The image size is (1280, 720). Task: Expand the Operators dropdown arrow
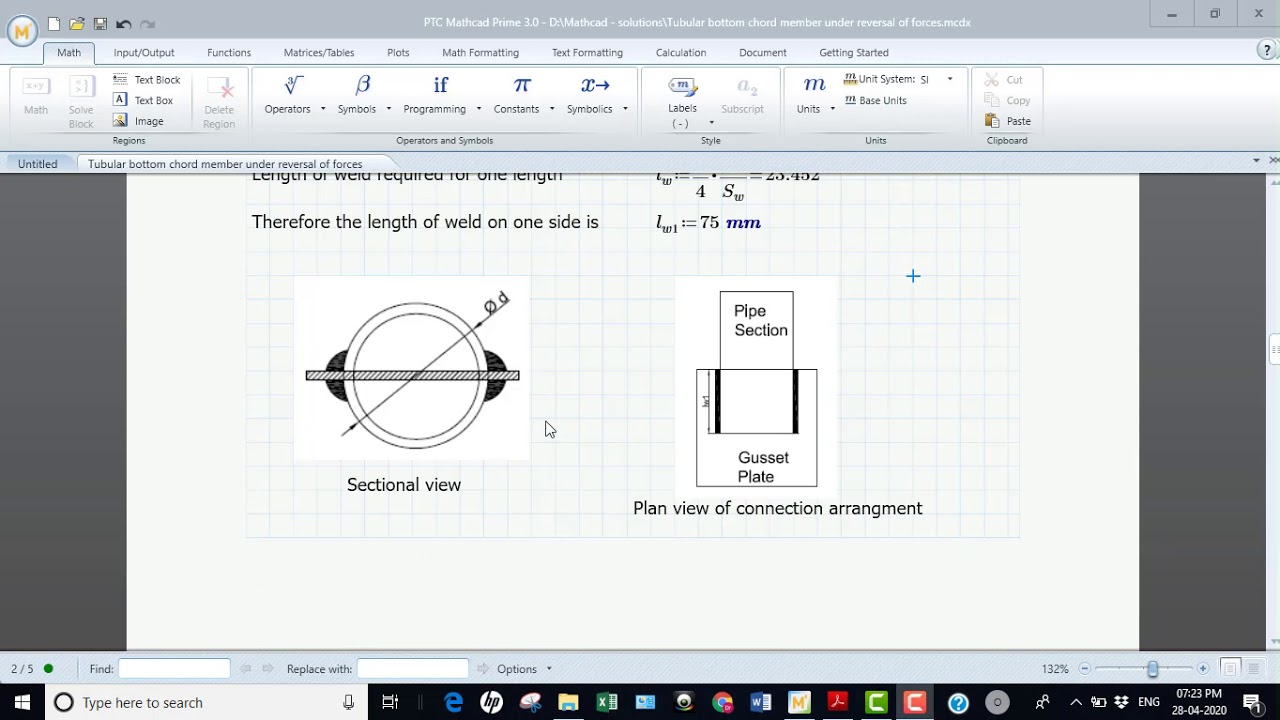(322, 109)
